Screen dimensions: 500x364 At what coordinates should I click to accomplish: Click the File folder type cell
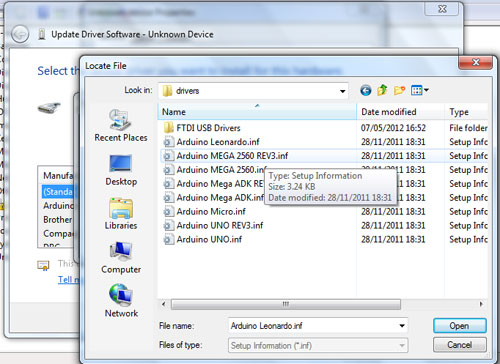point(468,128)
